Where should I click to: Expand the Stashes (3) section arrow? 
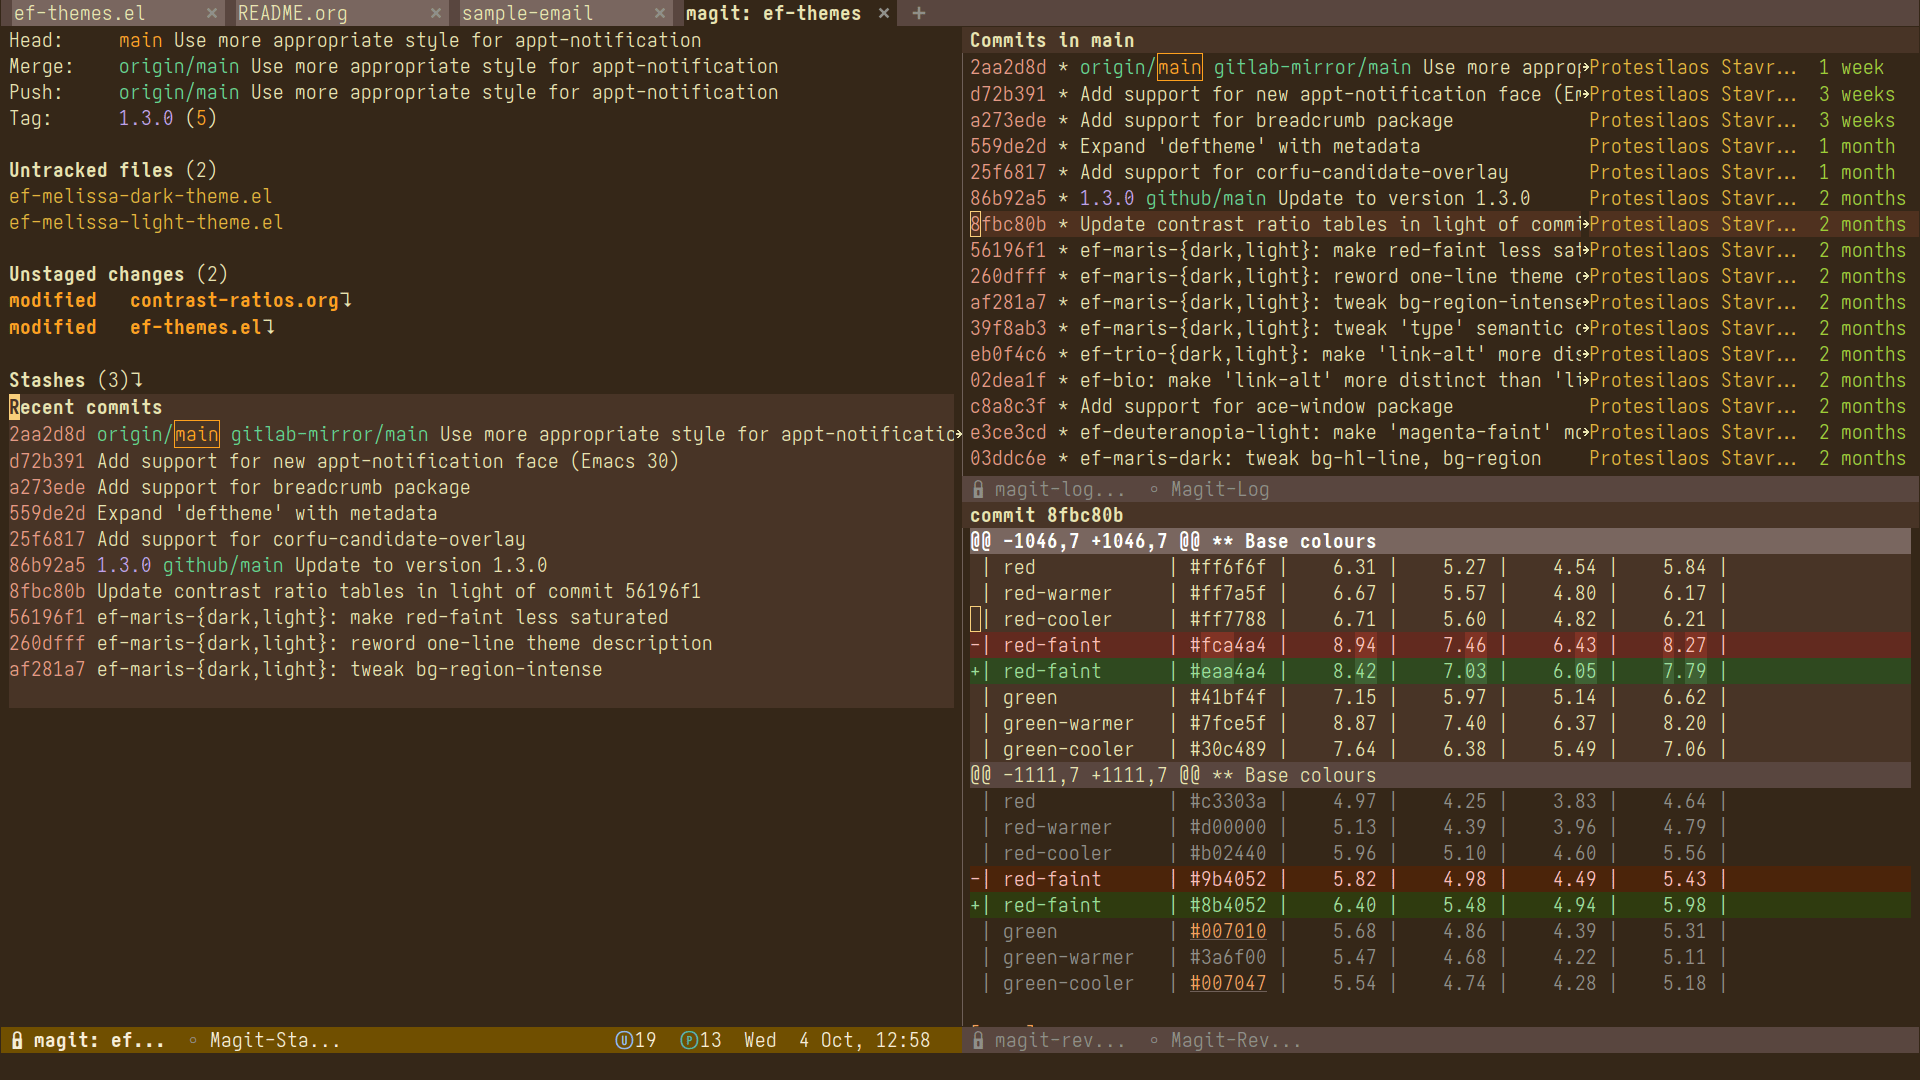(x=137, y=380)
